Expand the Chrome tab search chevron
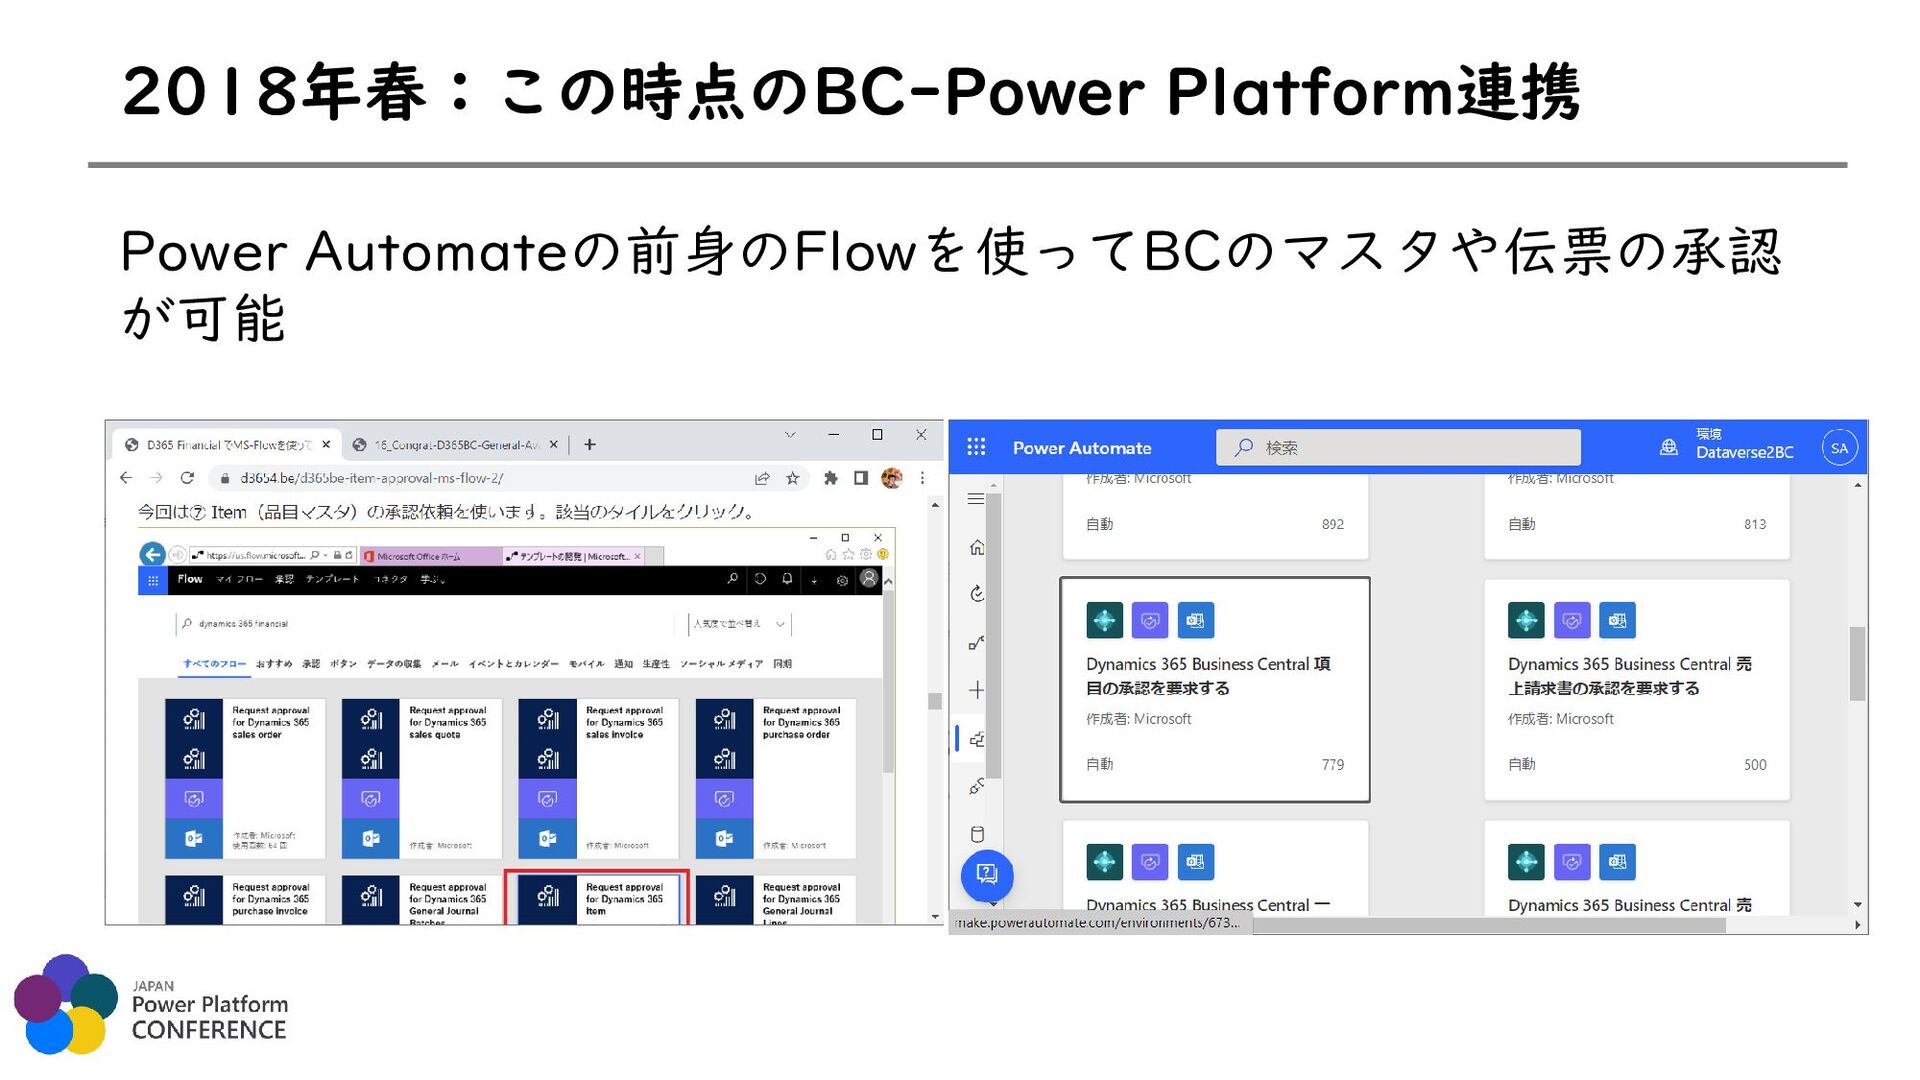The image size is (1920, 1080). tap(790, 435)
